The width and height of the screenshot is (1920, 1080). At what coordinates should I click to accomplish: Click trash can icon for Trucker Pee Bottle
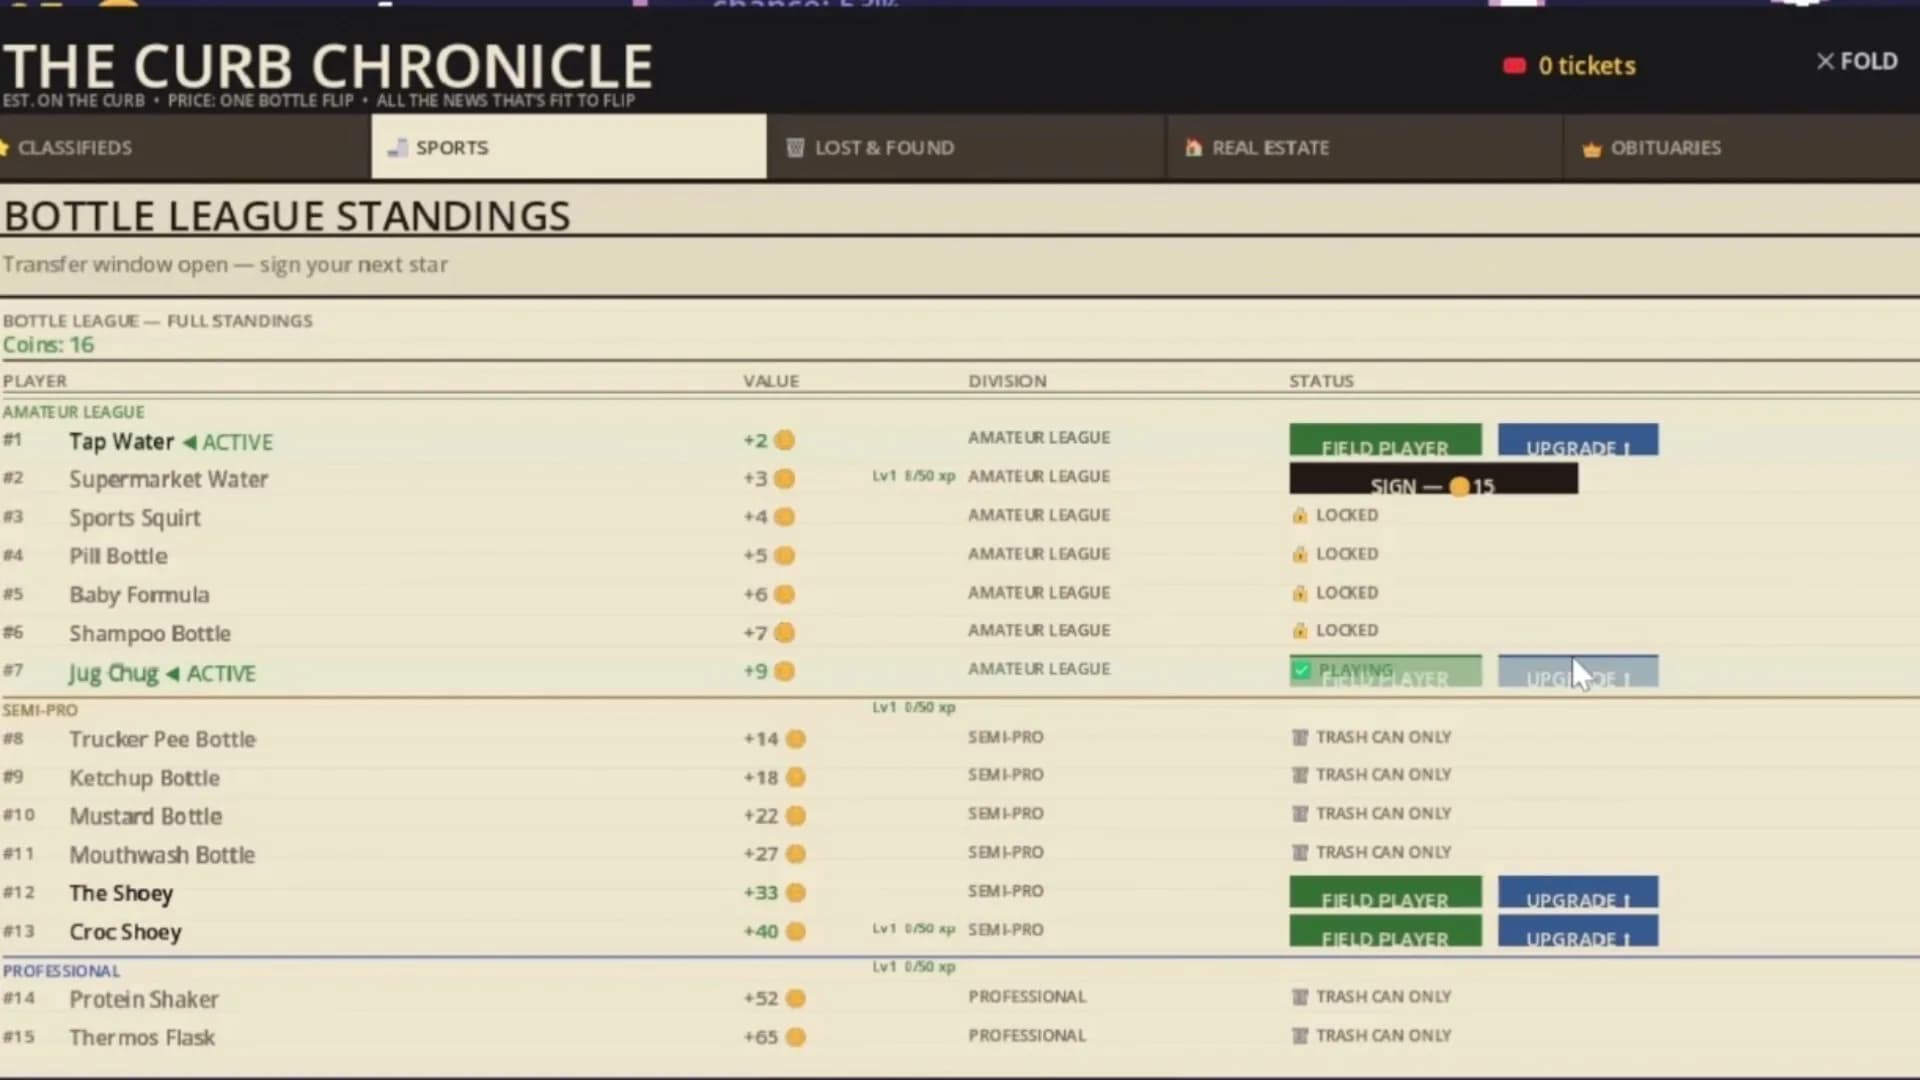(x=1300, y=738)
